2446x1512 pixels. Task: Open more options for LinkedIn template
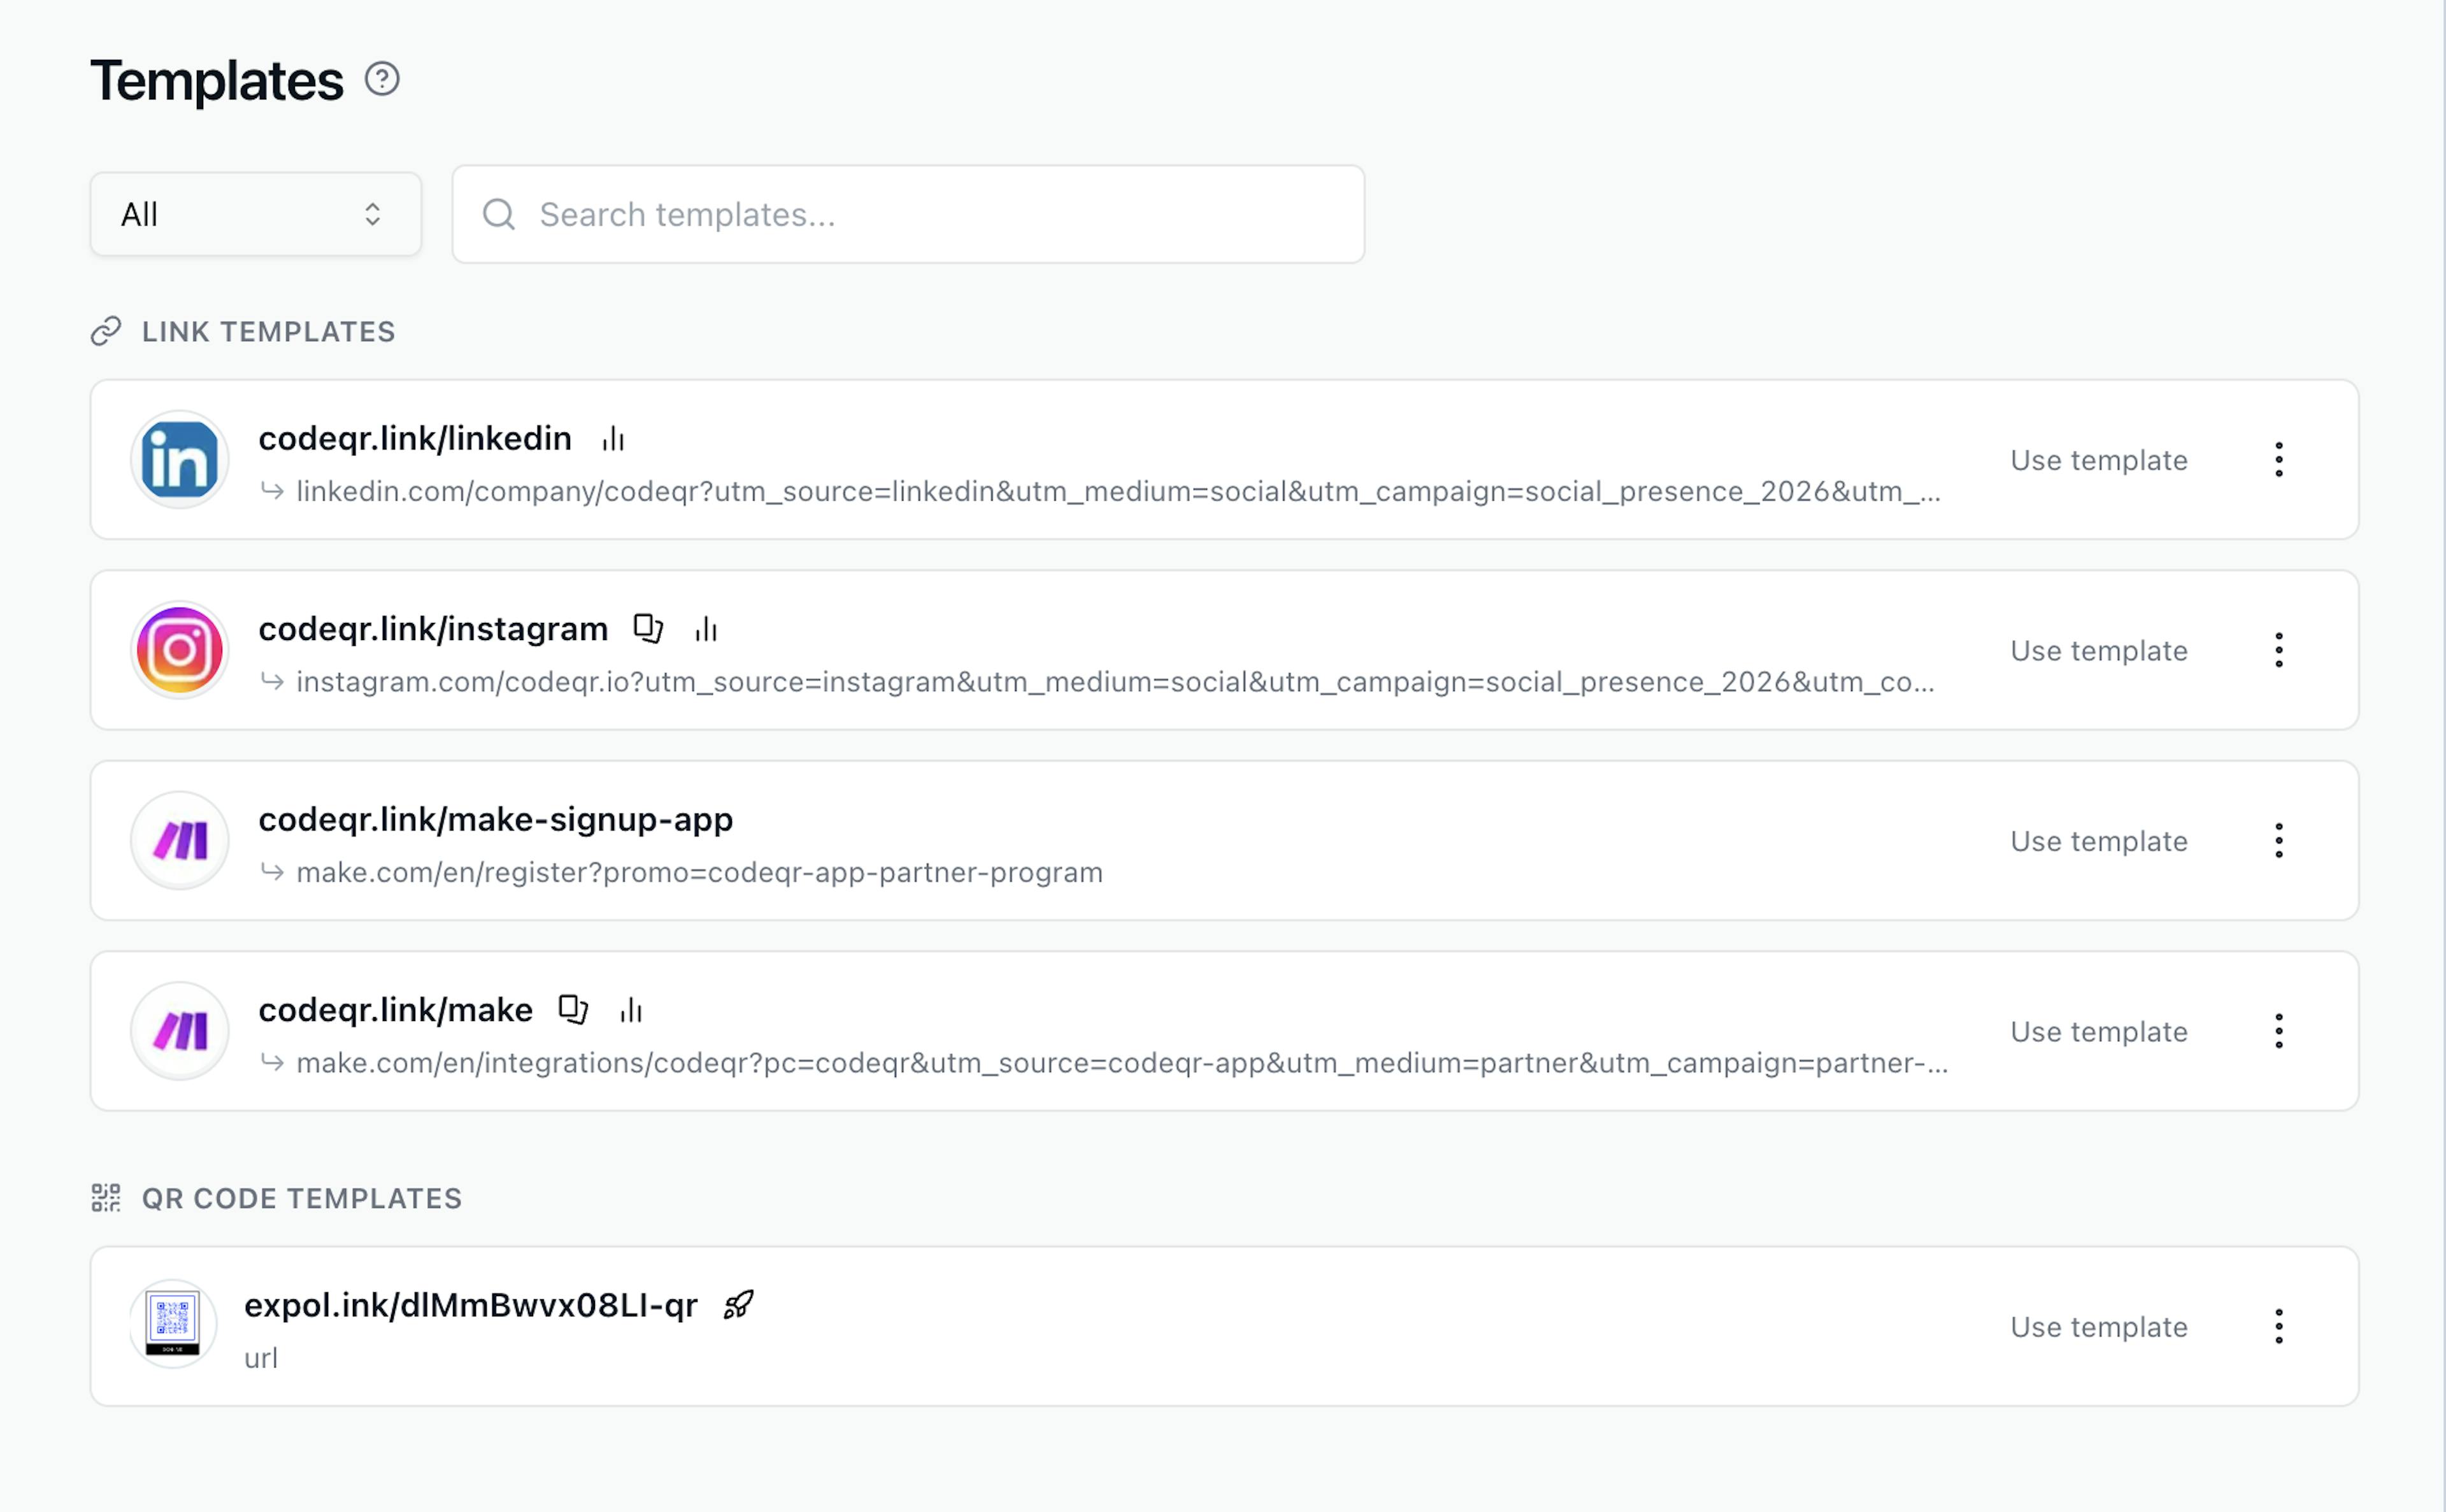click(x=2278, y=460)
